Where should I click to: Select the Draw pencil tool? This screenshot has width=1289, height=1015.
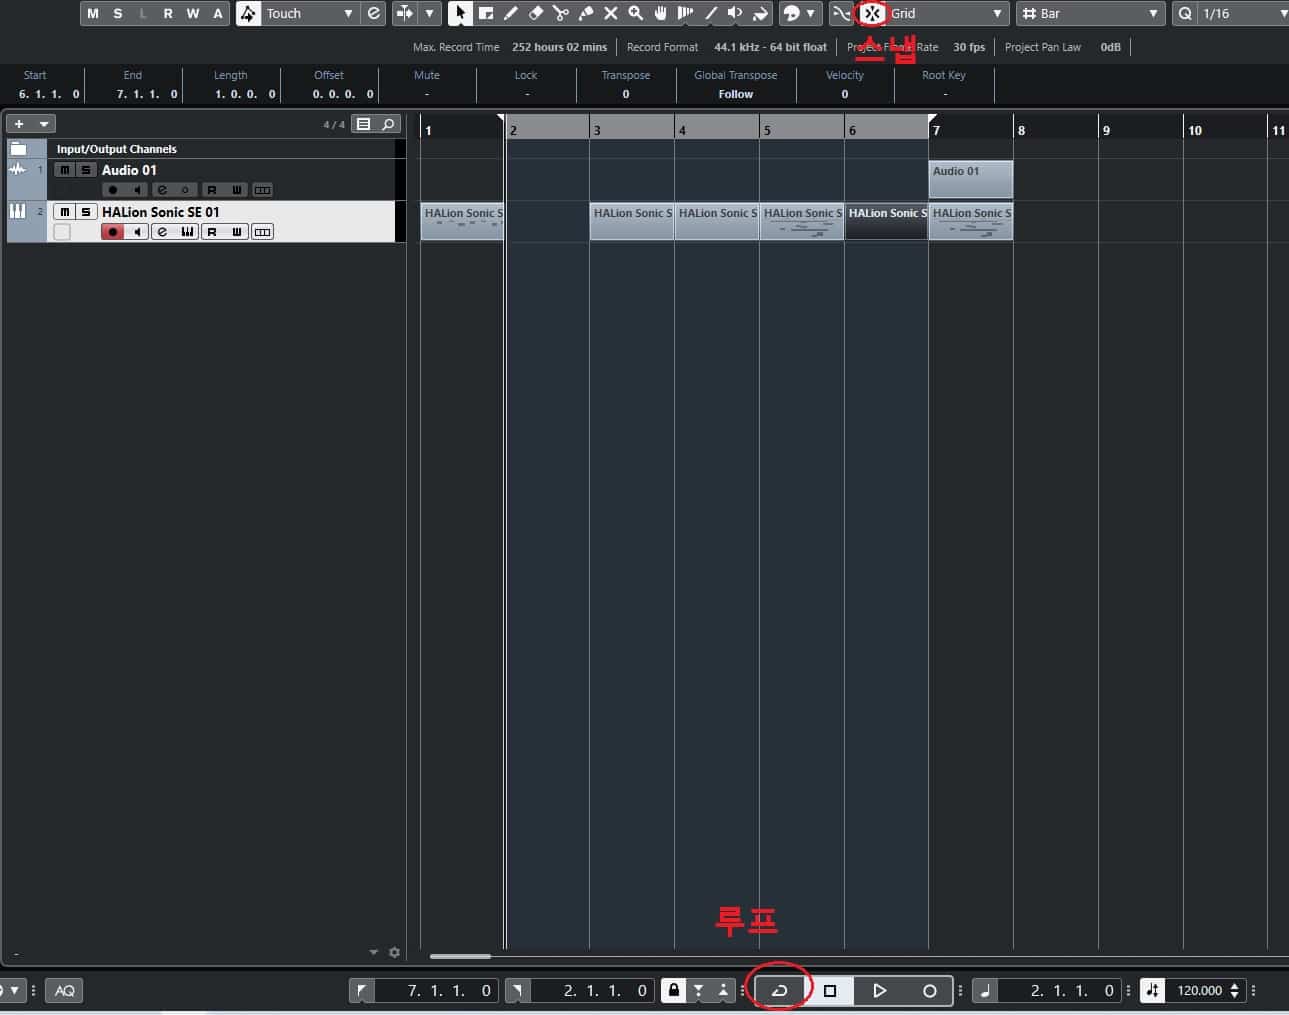tap(511, 13)
